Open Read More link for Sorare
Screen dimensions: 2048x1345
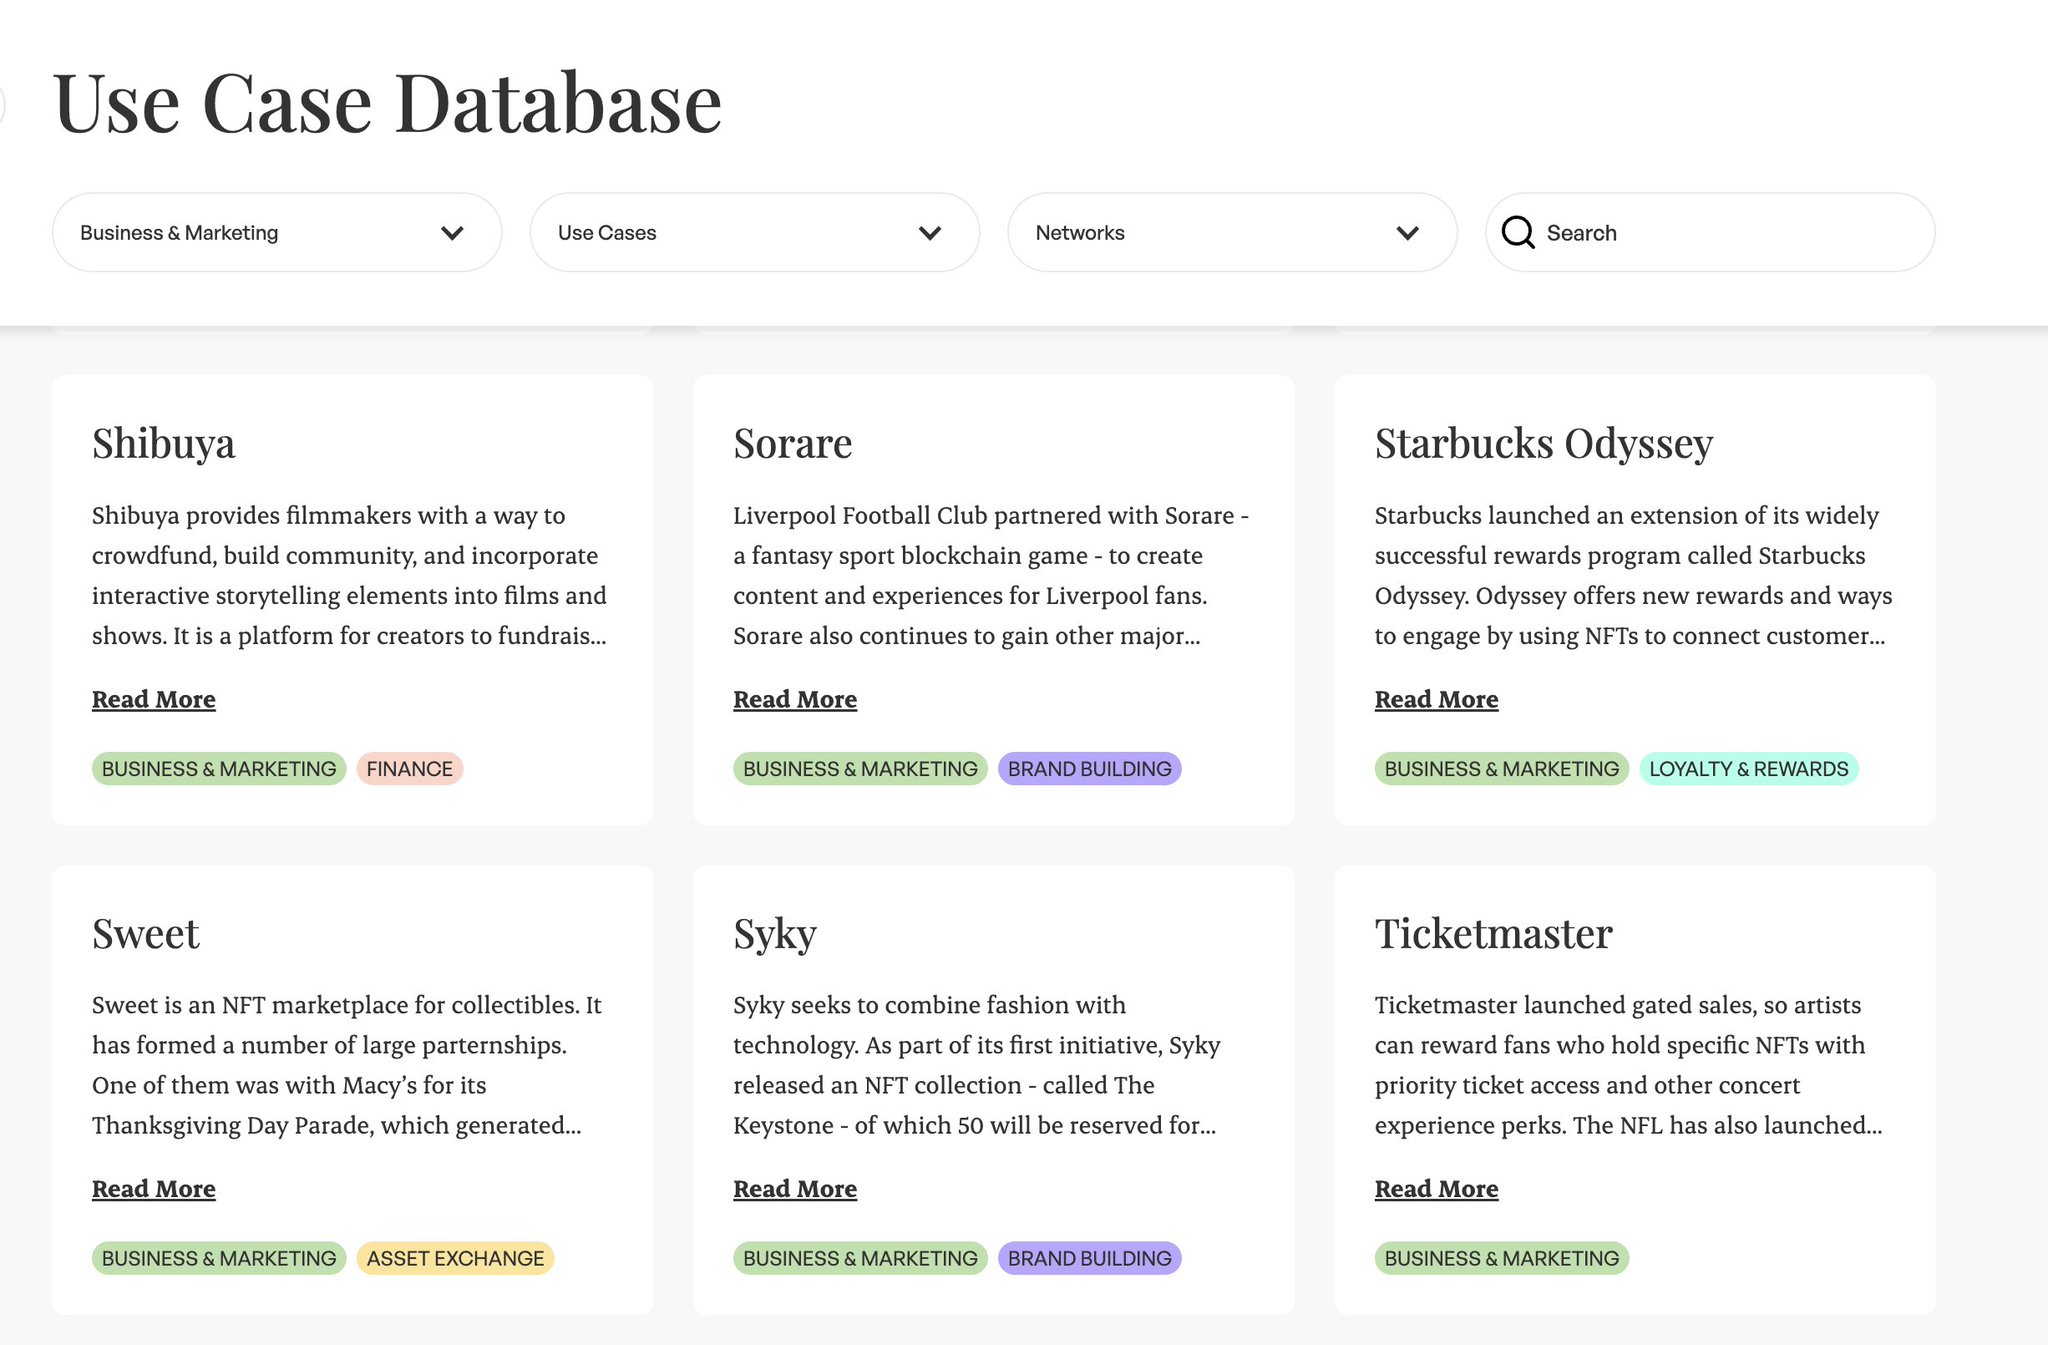(795, 699)
